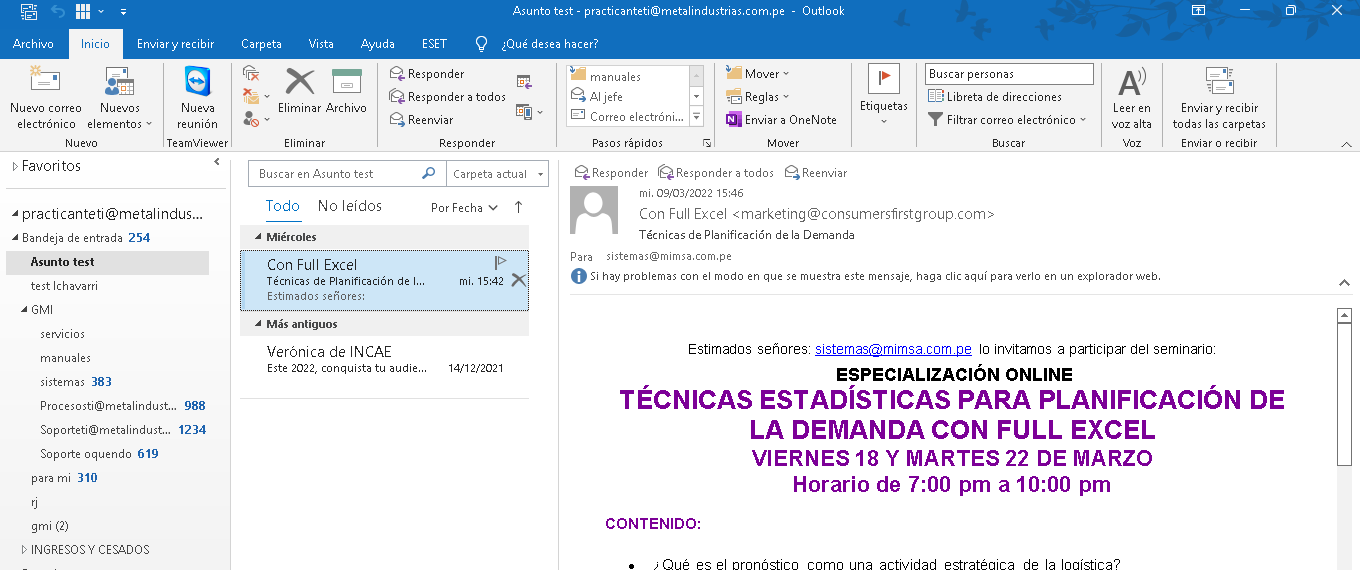The image size is (1360, 570).
Task: Flag the Con Full Excel message
Action: [501, 262]
